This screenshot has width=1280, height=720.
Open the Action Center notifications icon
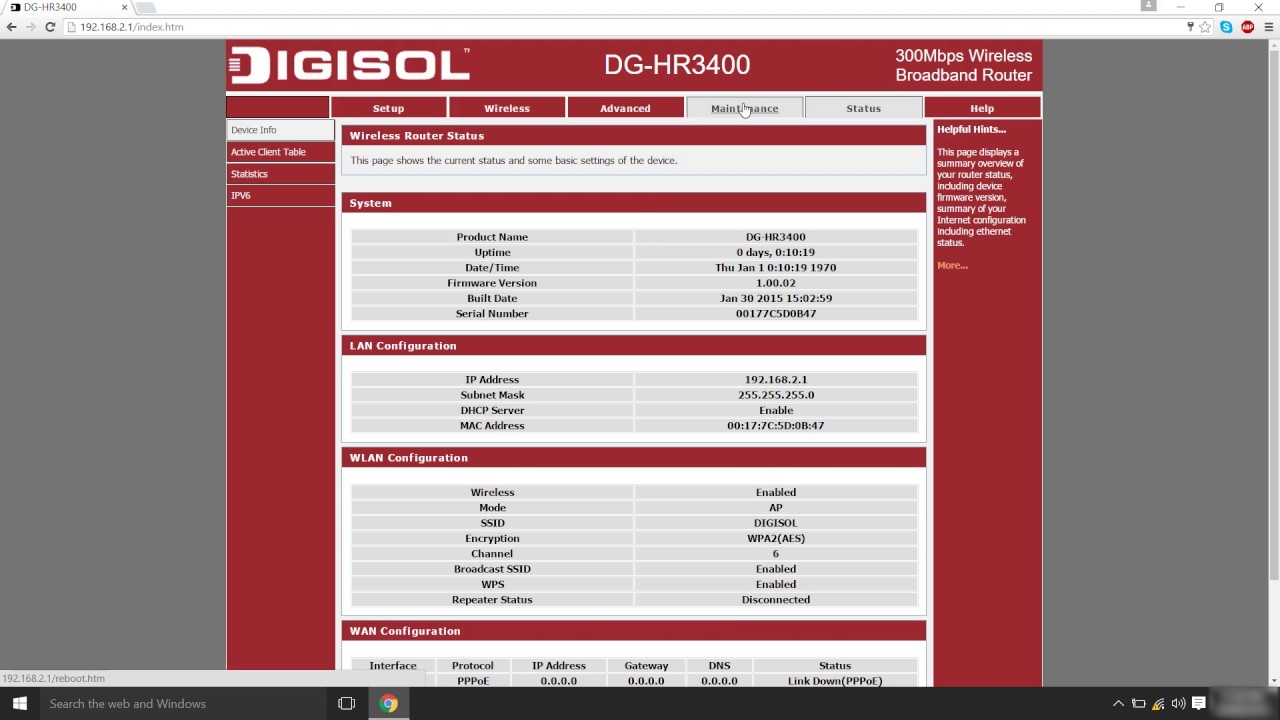[1199, 704]
